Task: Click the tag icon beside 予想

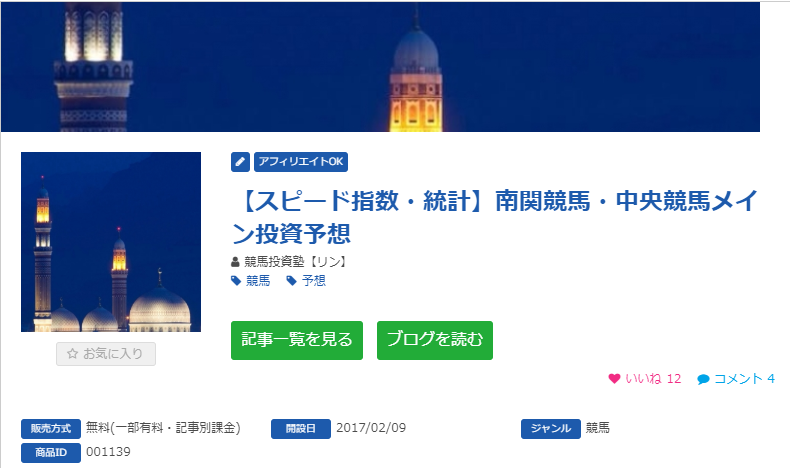Action: [291, 281]
